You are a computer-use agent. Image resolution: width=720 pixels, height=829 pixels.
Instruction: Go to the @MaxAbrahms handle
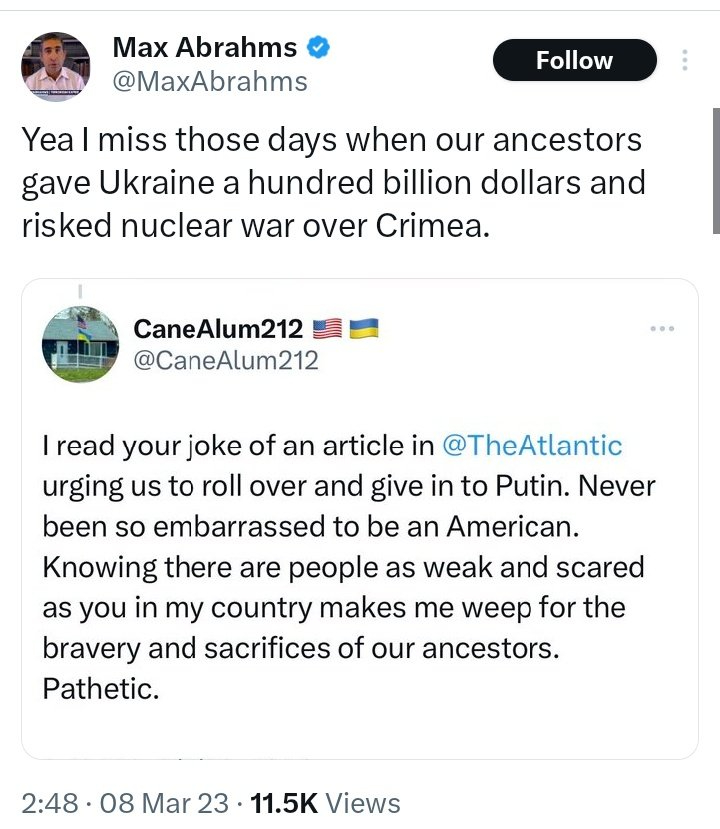point(210,81)
